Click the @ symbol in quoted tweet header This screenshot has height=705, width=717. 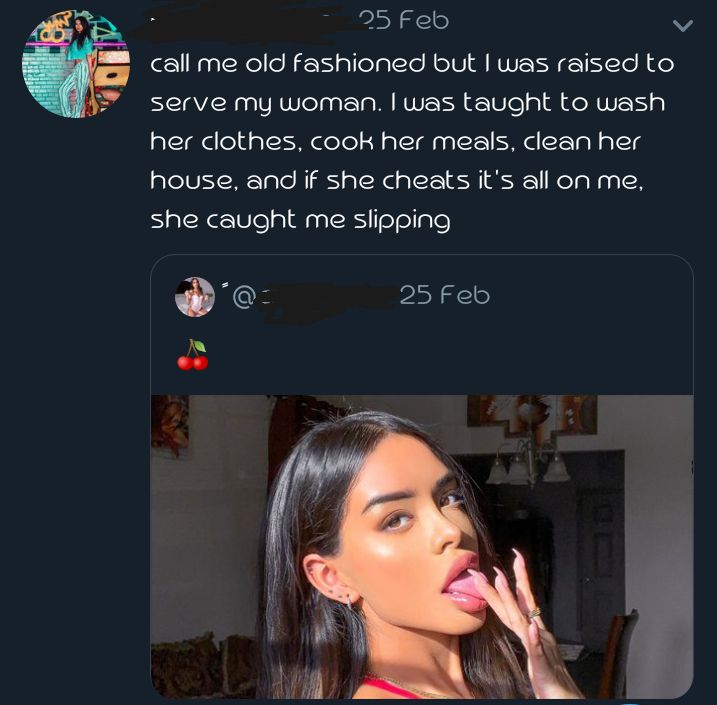(x=243, y=296)
